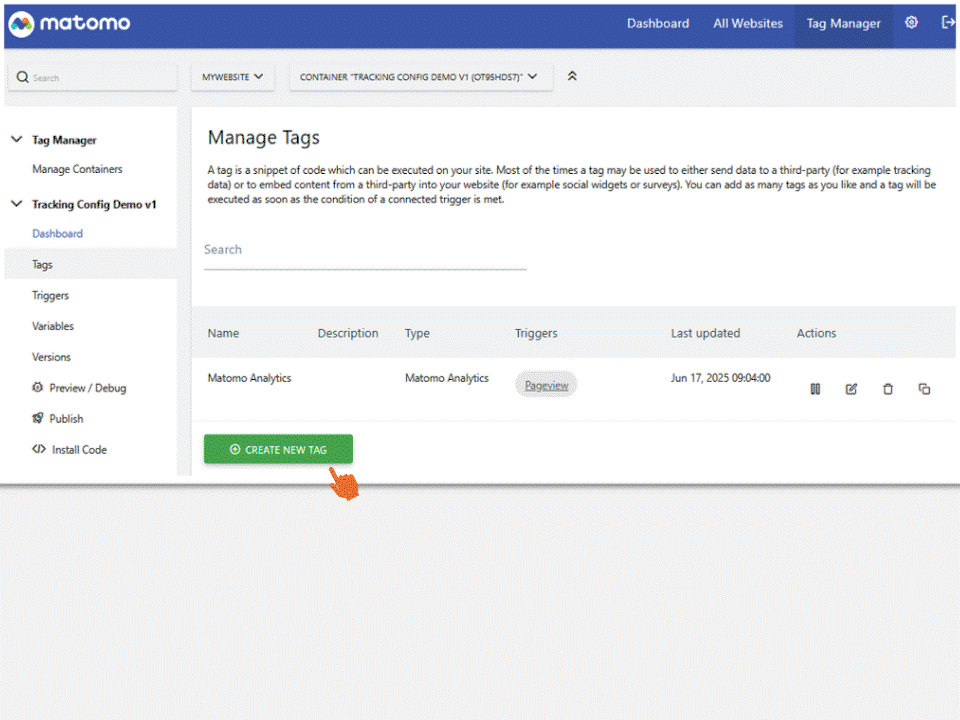Delete the Matomo Analytics tag

tap(888, 389)
